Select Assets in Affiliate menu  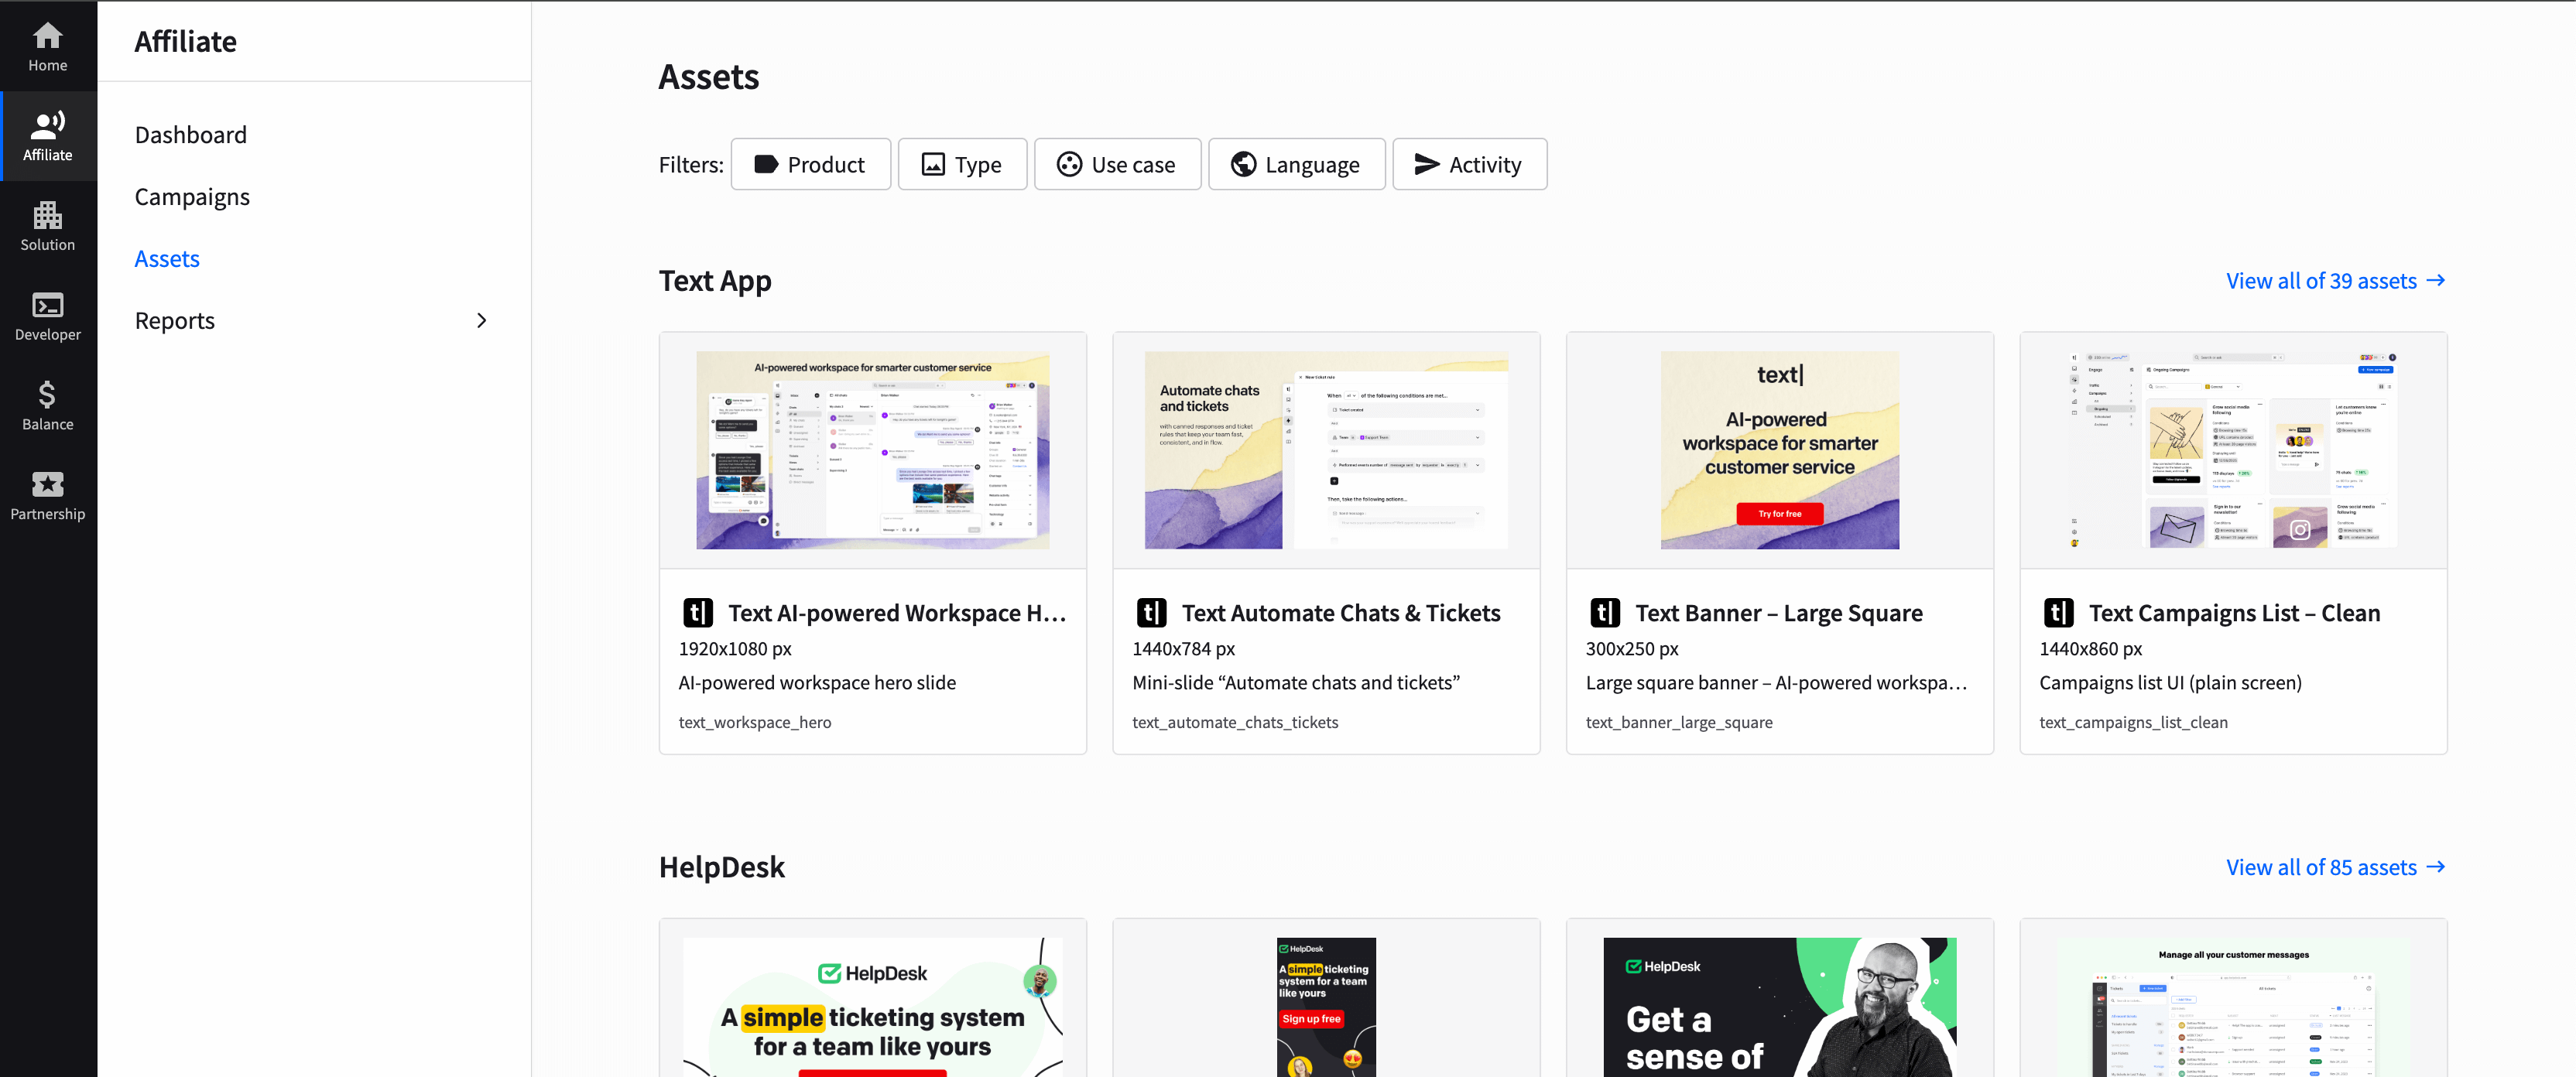167,258
